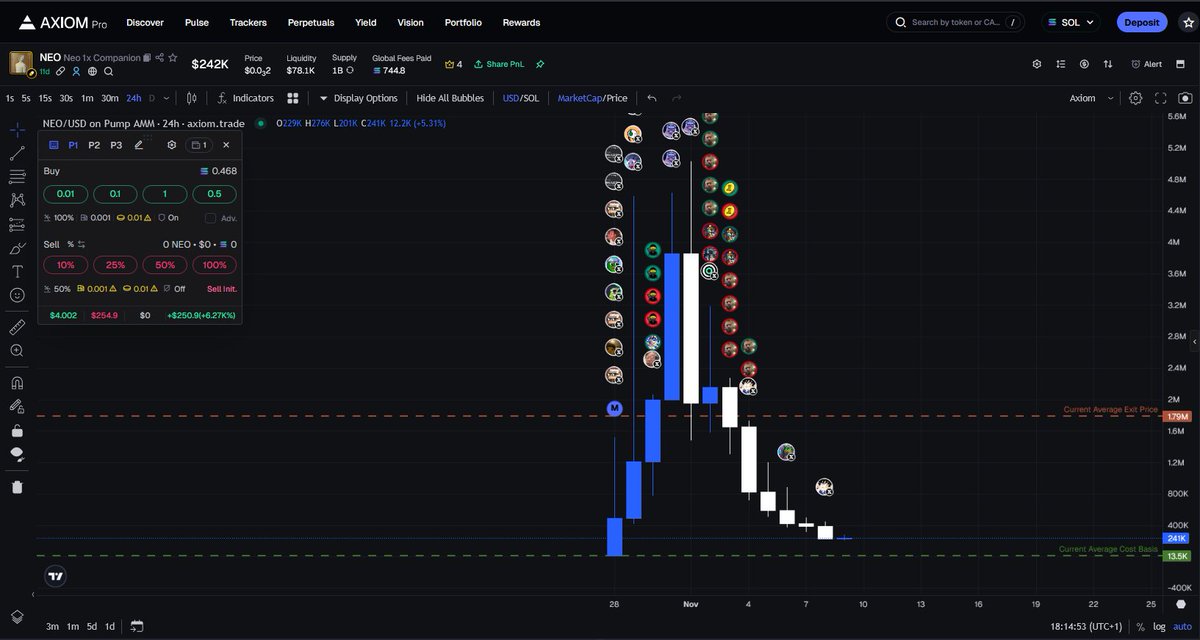Enter fullscreen chart mode

pos(1161,98)
